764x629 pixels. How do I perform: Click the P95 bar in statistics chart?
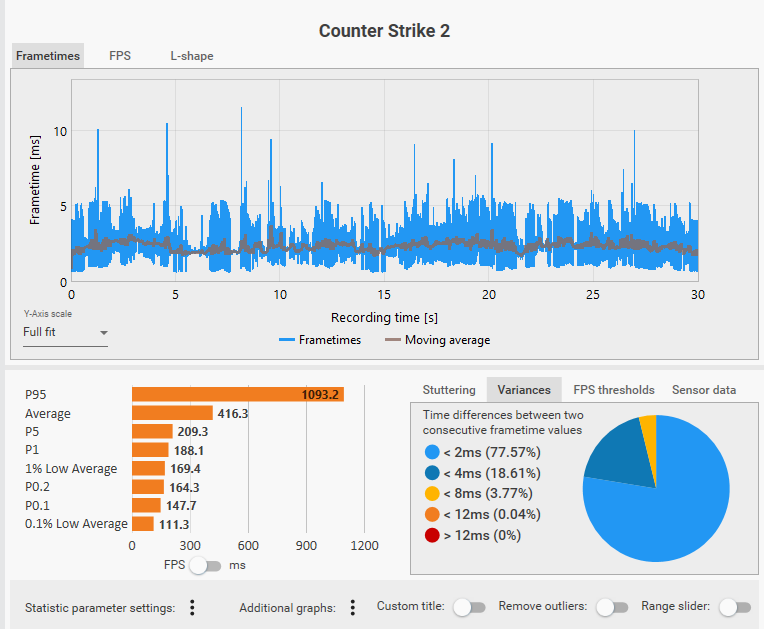click(238, 394)
